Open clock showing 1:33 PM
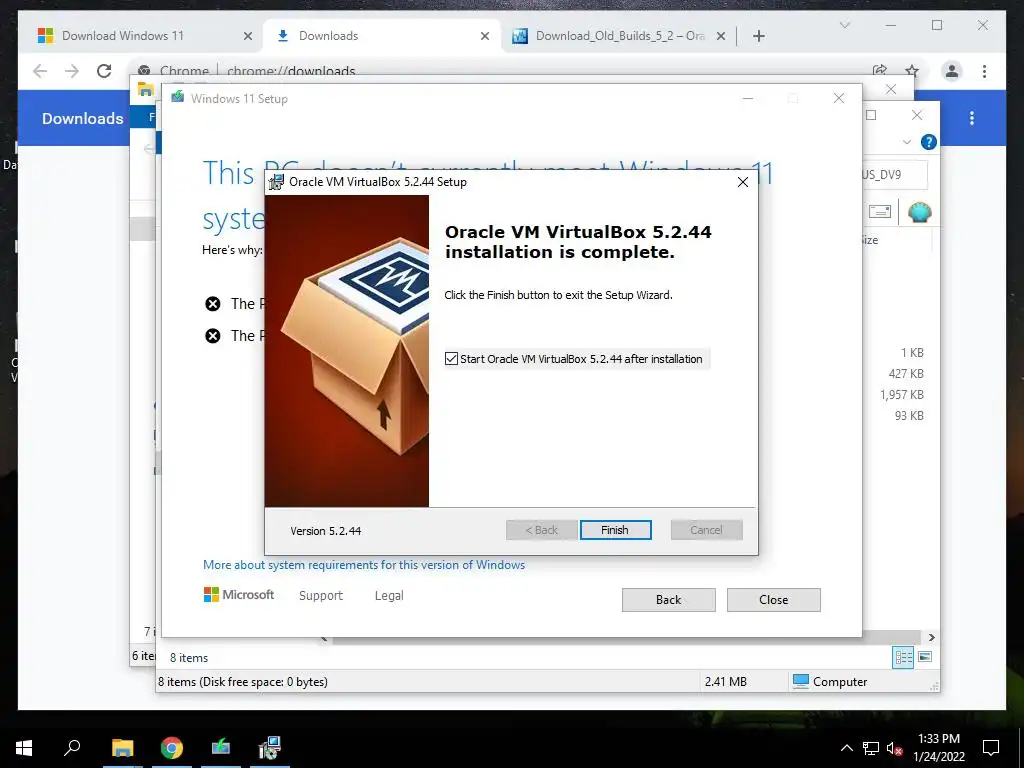 tap(938, 748)
